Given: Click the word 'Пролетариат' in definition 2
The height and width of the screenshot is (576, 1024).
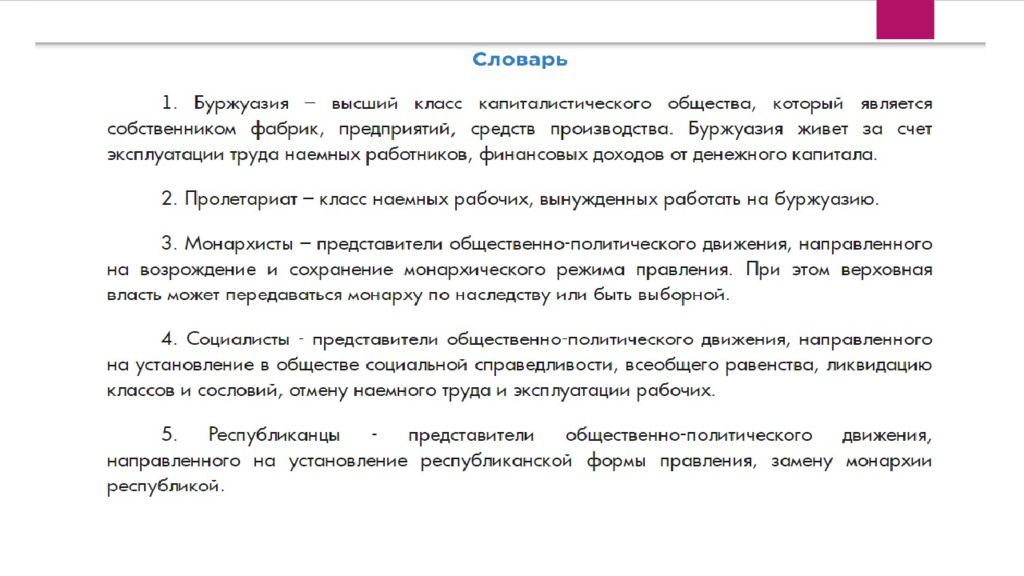Looking at the screenshot, I should click(x=241, y=199).
